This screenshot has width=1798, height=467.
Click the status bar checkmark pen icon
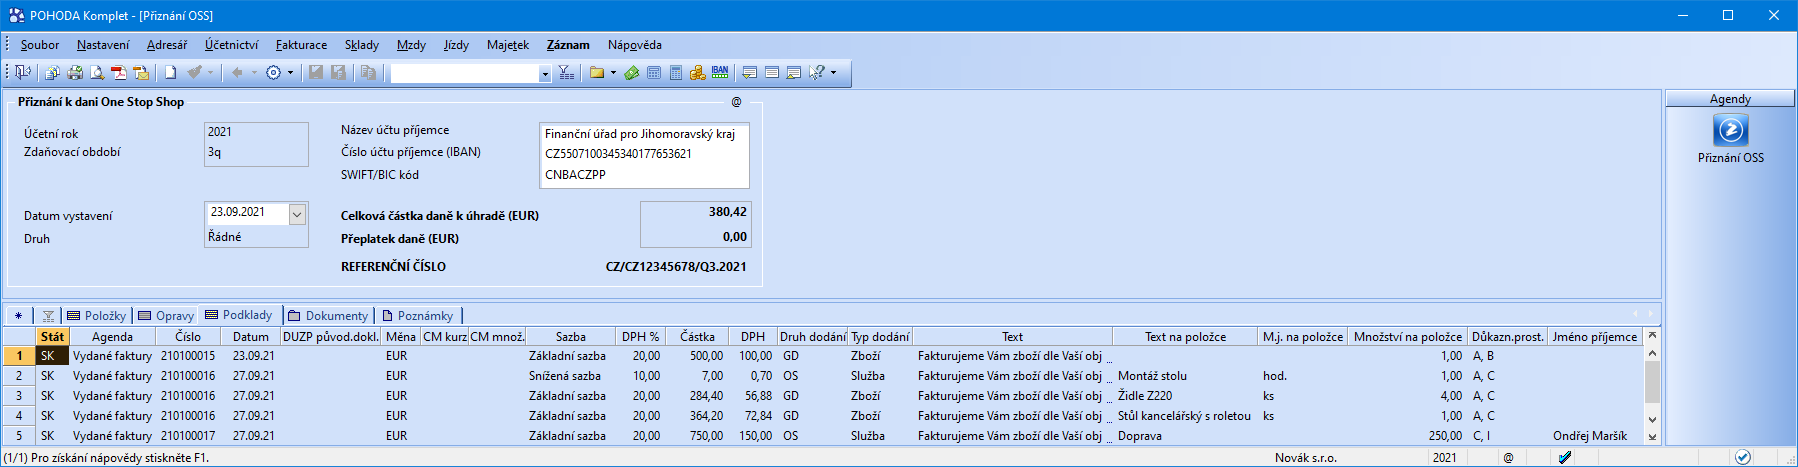pos(1565,457)
